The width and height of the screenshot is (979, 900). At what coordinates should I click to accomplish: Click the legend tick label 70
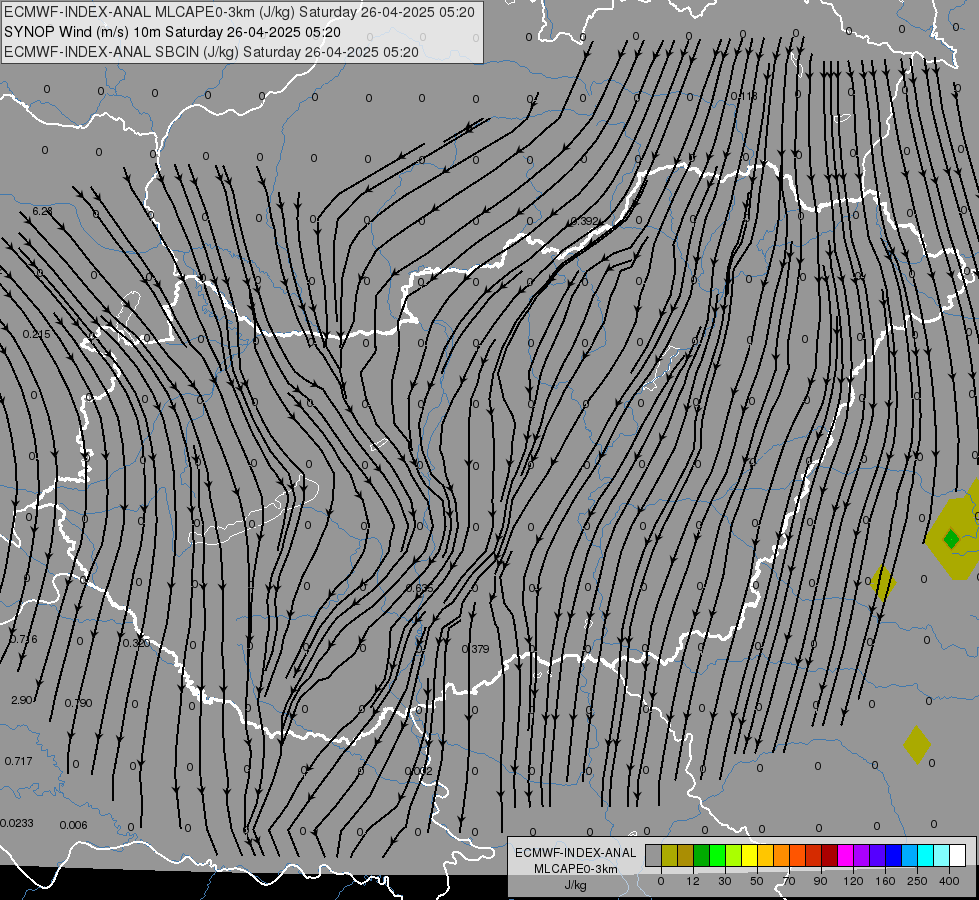tap(789, 881)
